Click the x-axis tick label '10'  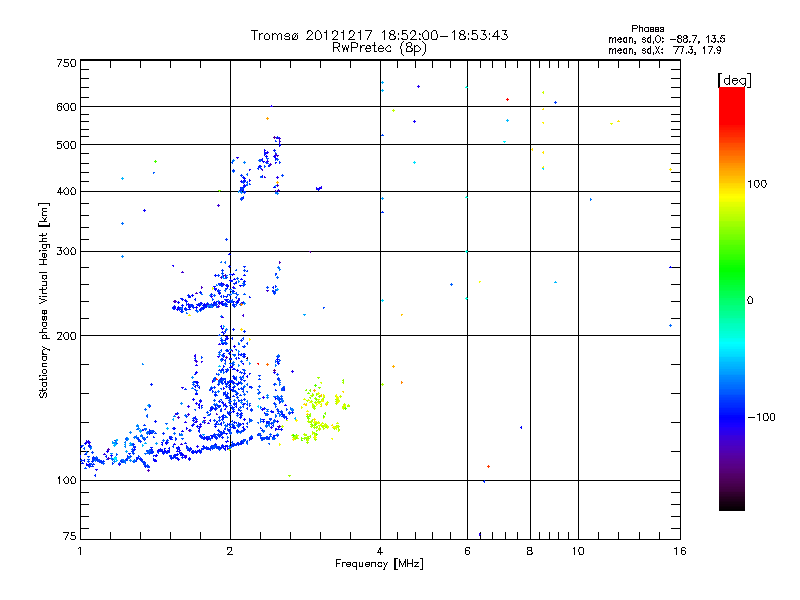(578, 551)
